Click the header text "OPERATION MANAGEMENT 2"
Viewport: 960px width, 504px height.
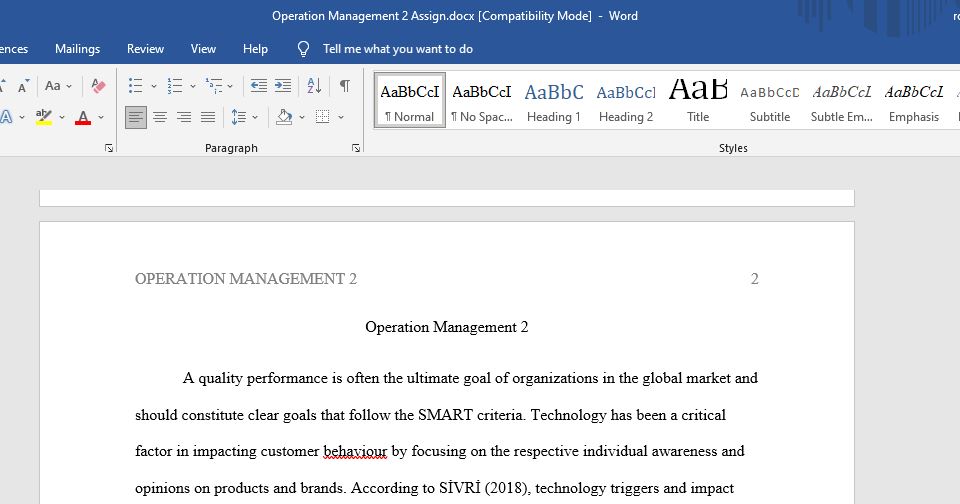[246, 279]
